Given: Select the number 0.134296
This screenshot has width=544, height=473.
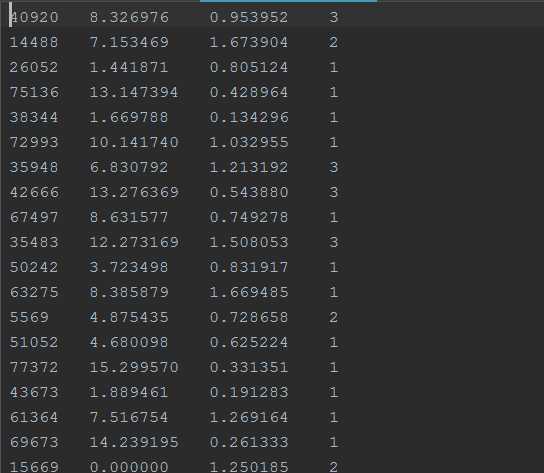Looking at the screenshot, I should click(249, 117).
